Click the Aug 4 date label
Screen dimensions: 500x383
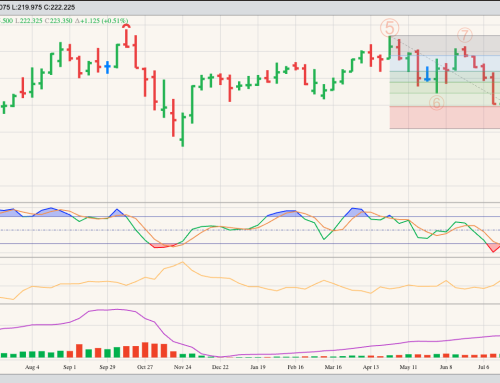point(32,367)
